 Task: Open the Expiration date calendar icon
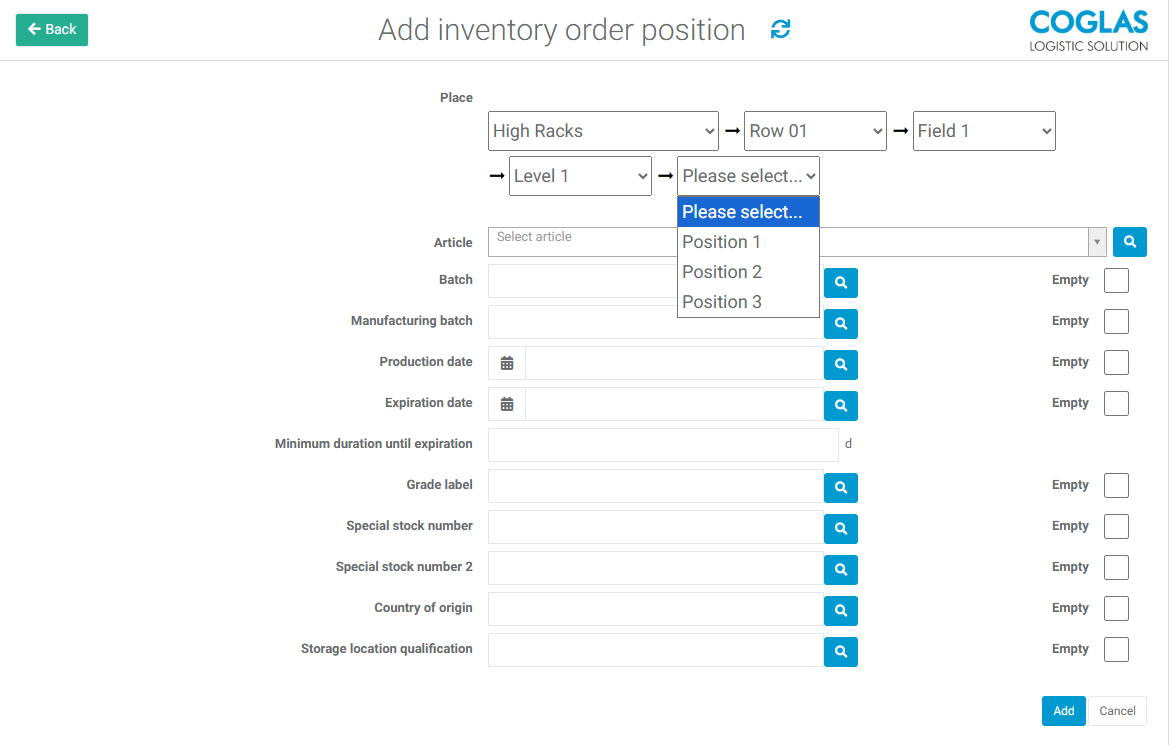(507, 404)
